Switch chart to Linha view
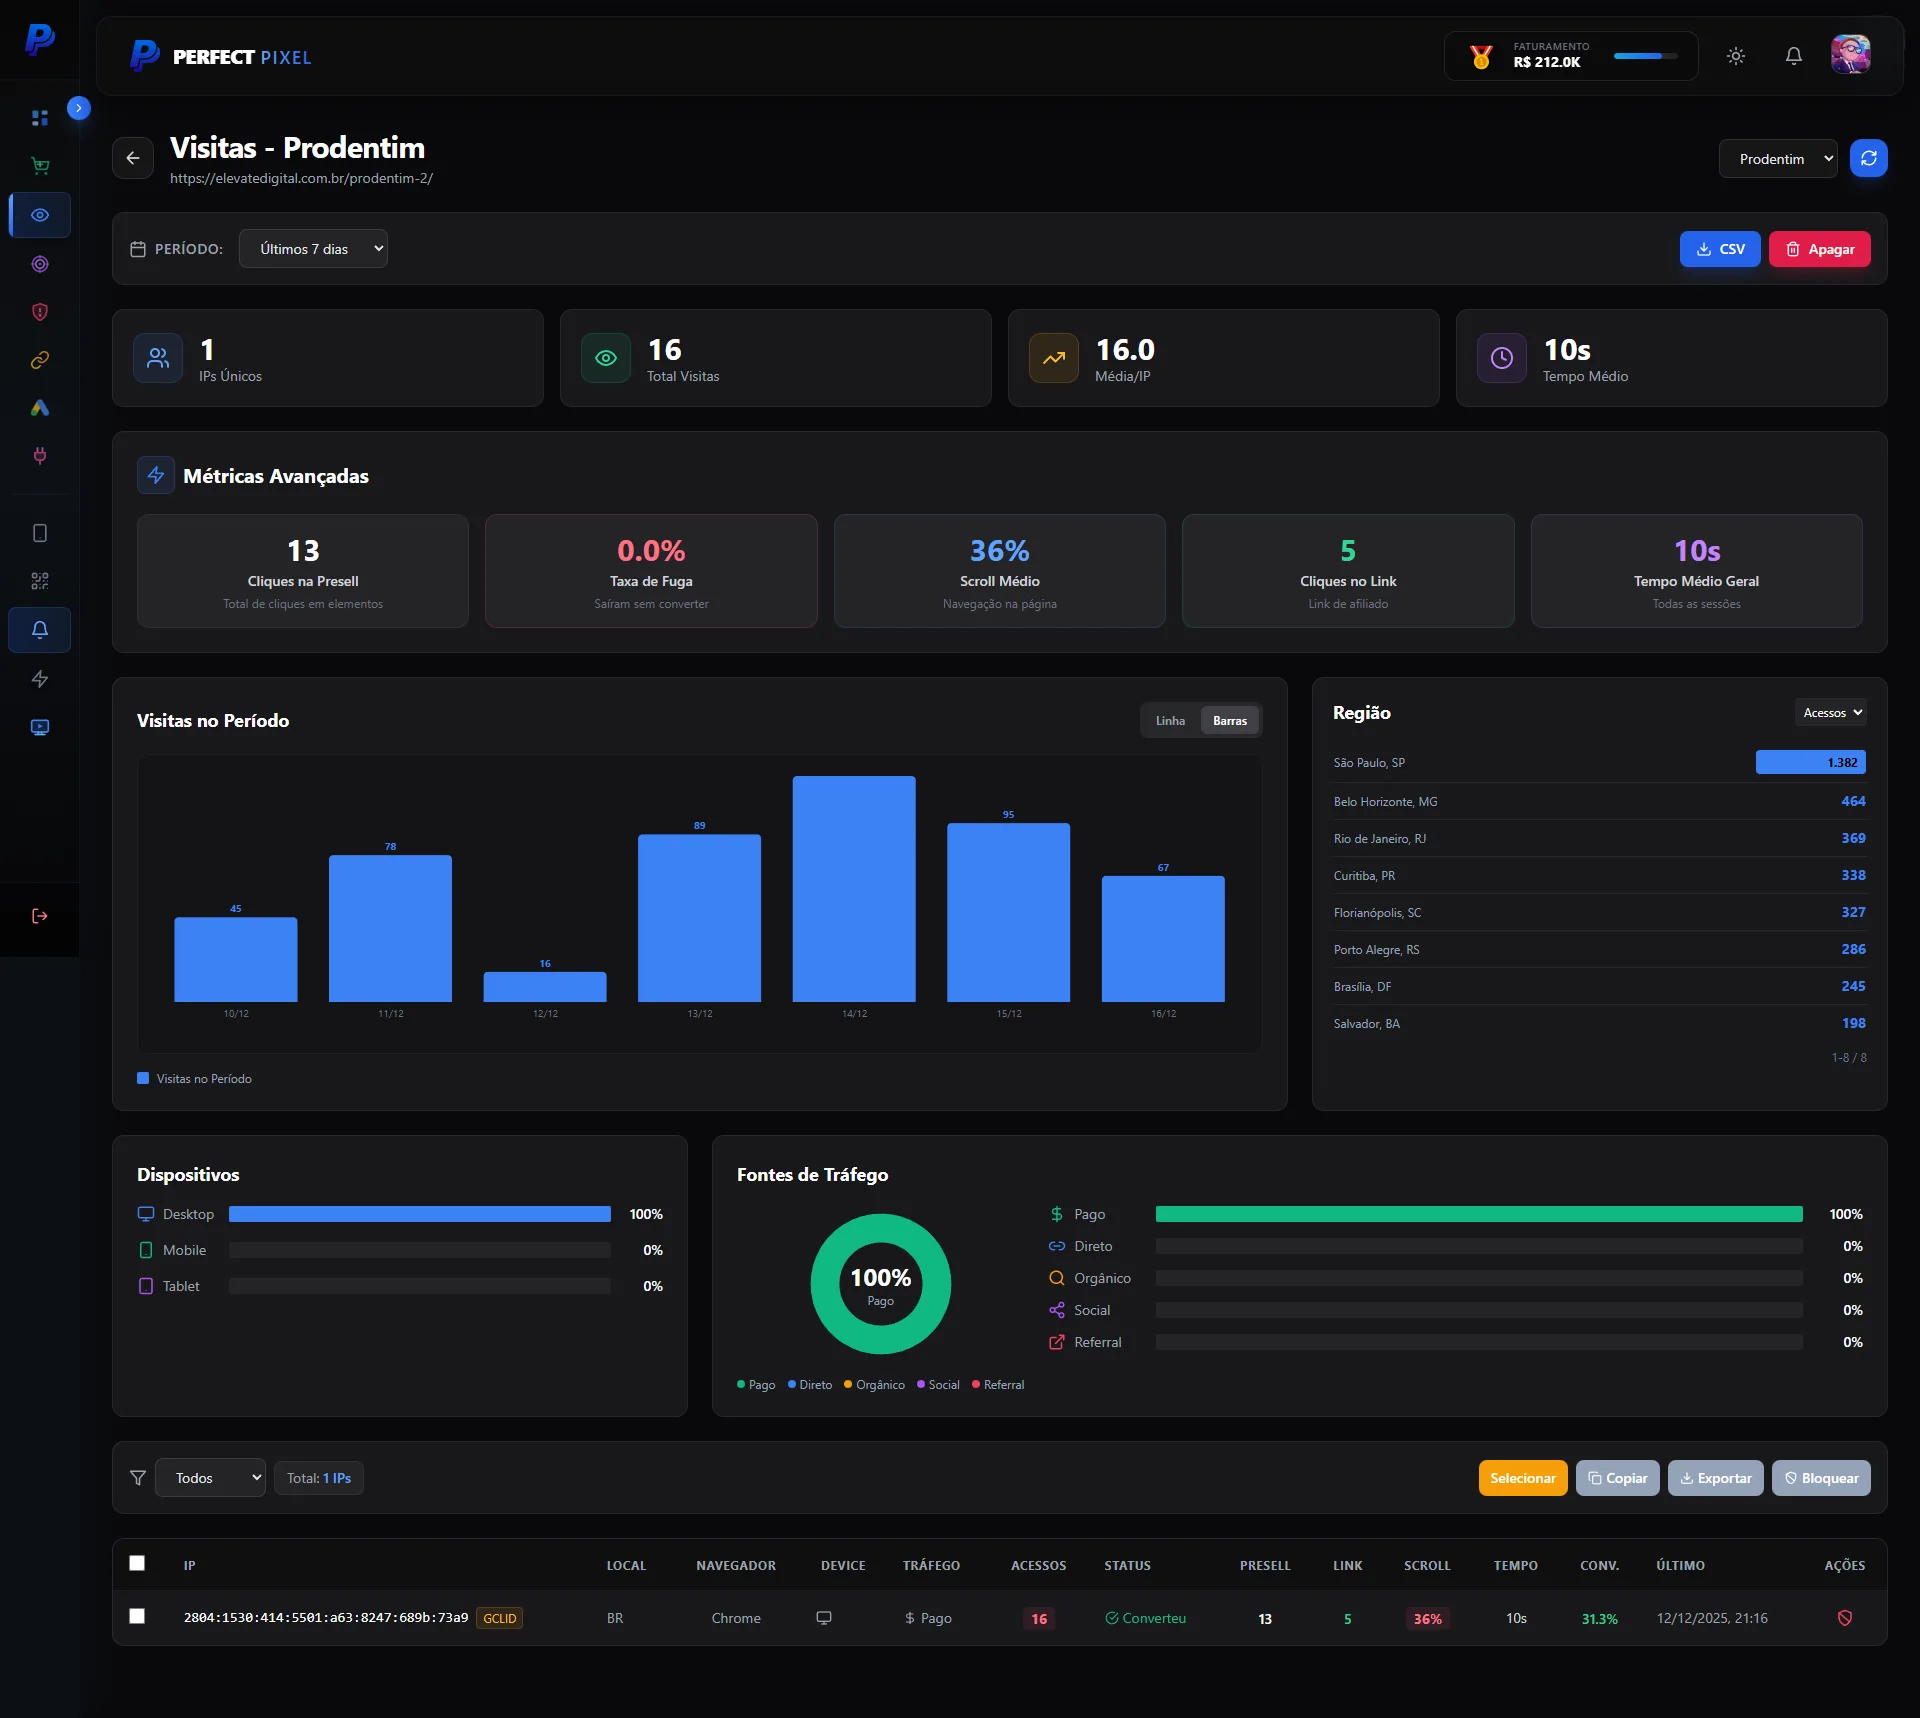The height and width of the screenshot is (1718, 1920). (1170, 721)
